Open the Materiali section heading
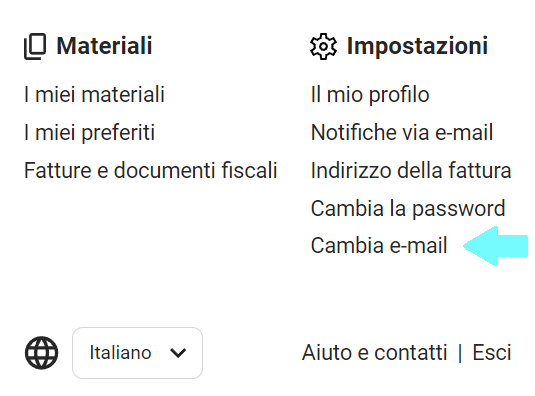 tap(104, 46)
